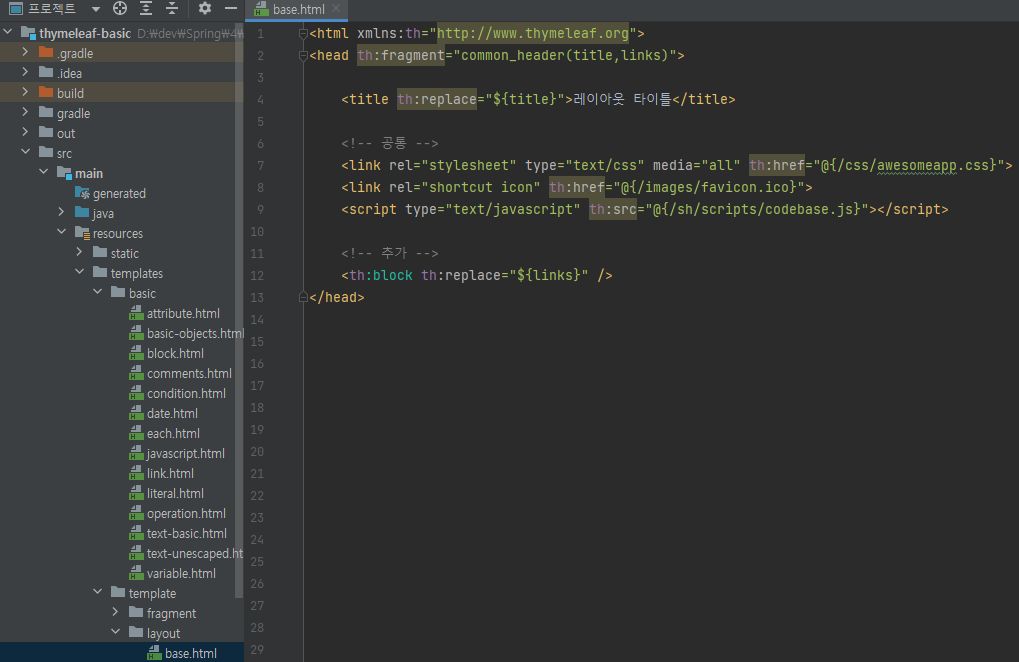The height and width of the screenshot is (662, 1019).
Task: Open attribute.html file
Action: point(183,314)
